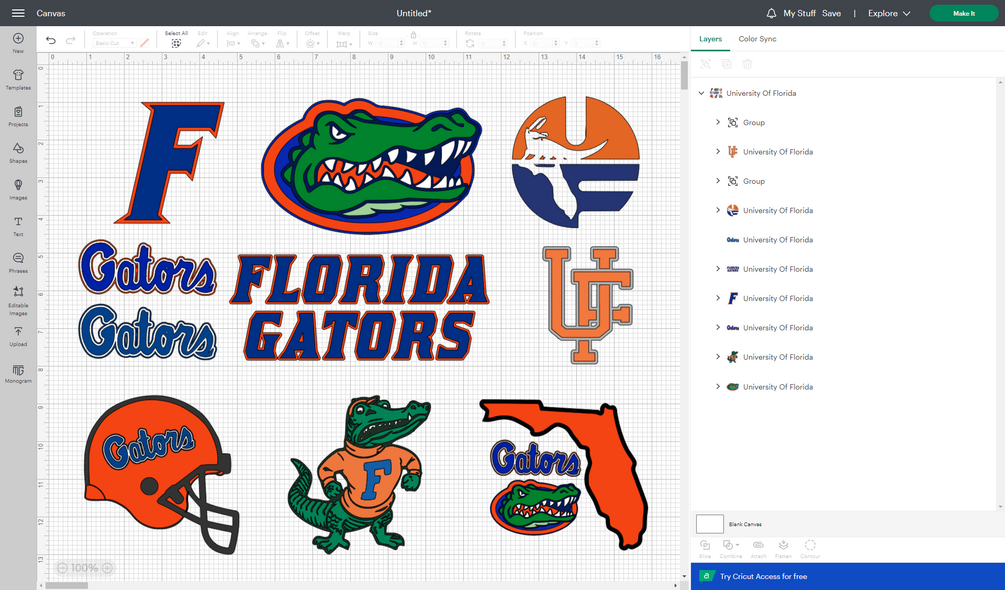The height and width of the screenshot is (590, 1005).
Task: Expand the UF monogram thumbnail layer
Action: 718,151
